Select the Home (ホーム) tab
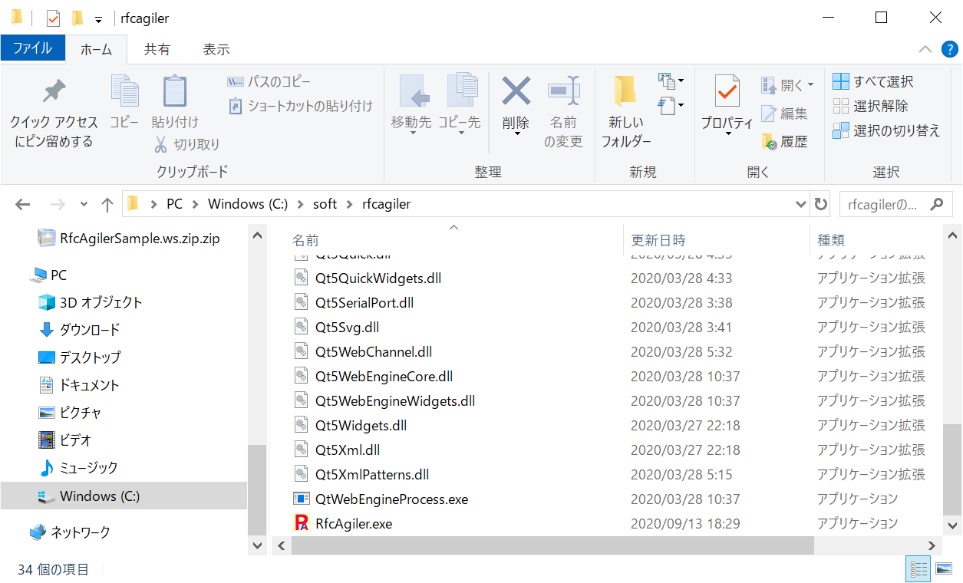Image resolution: width=963 pixels, height=583 pixels. click(96, 49)
